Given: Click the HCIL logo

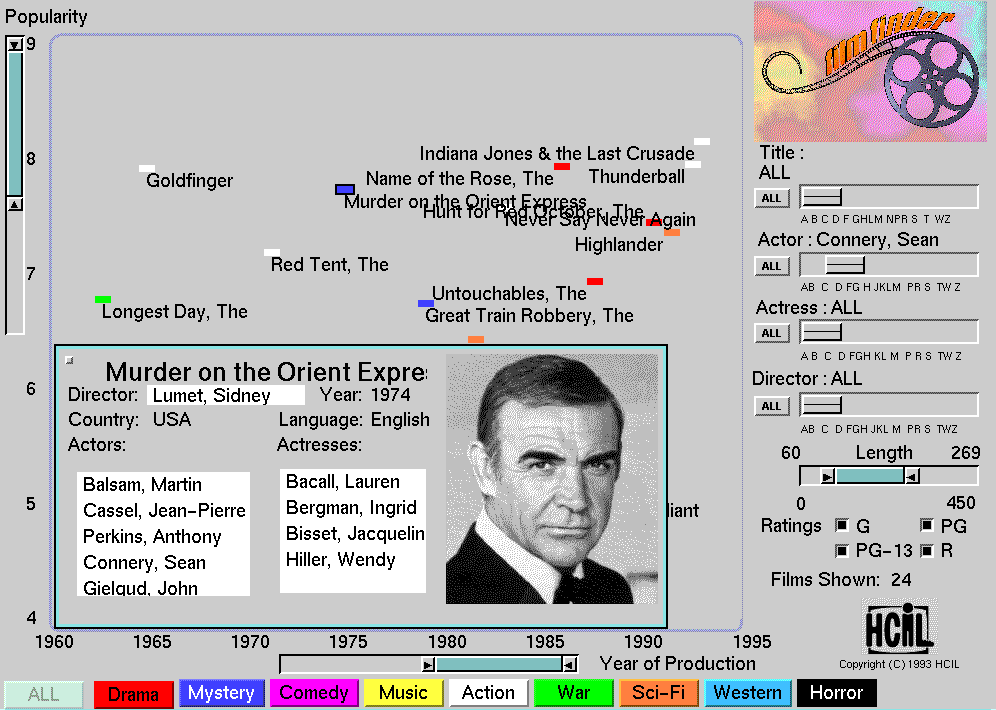Looking at the screenshot, I should tap(899, 627).
